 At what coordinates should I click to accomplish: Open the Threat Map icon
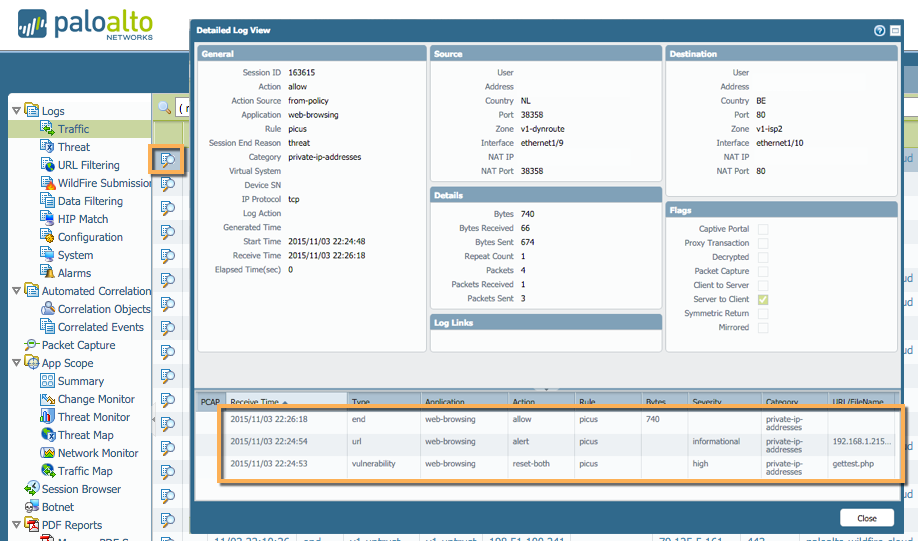[x=48, y=435]
